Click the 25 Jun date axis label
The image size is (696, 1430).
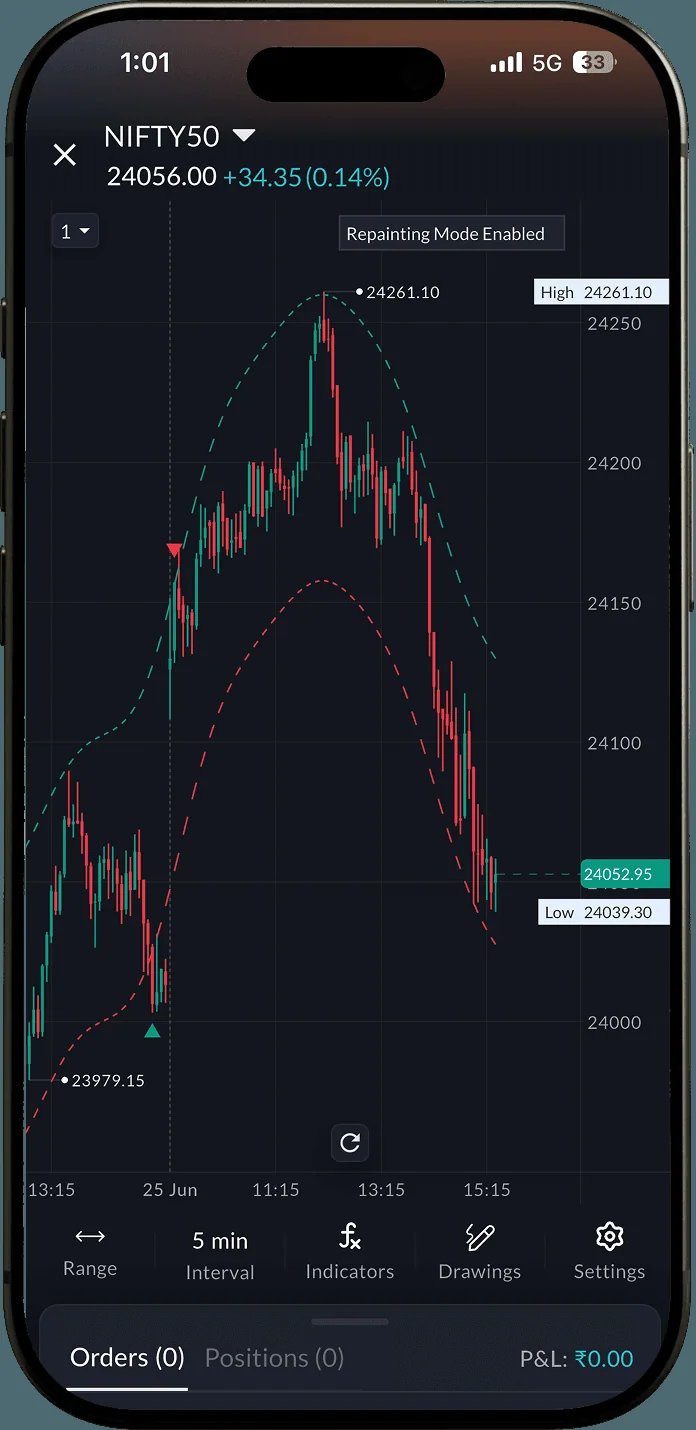170,1190
